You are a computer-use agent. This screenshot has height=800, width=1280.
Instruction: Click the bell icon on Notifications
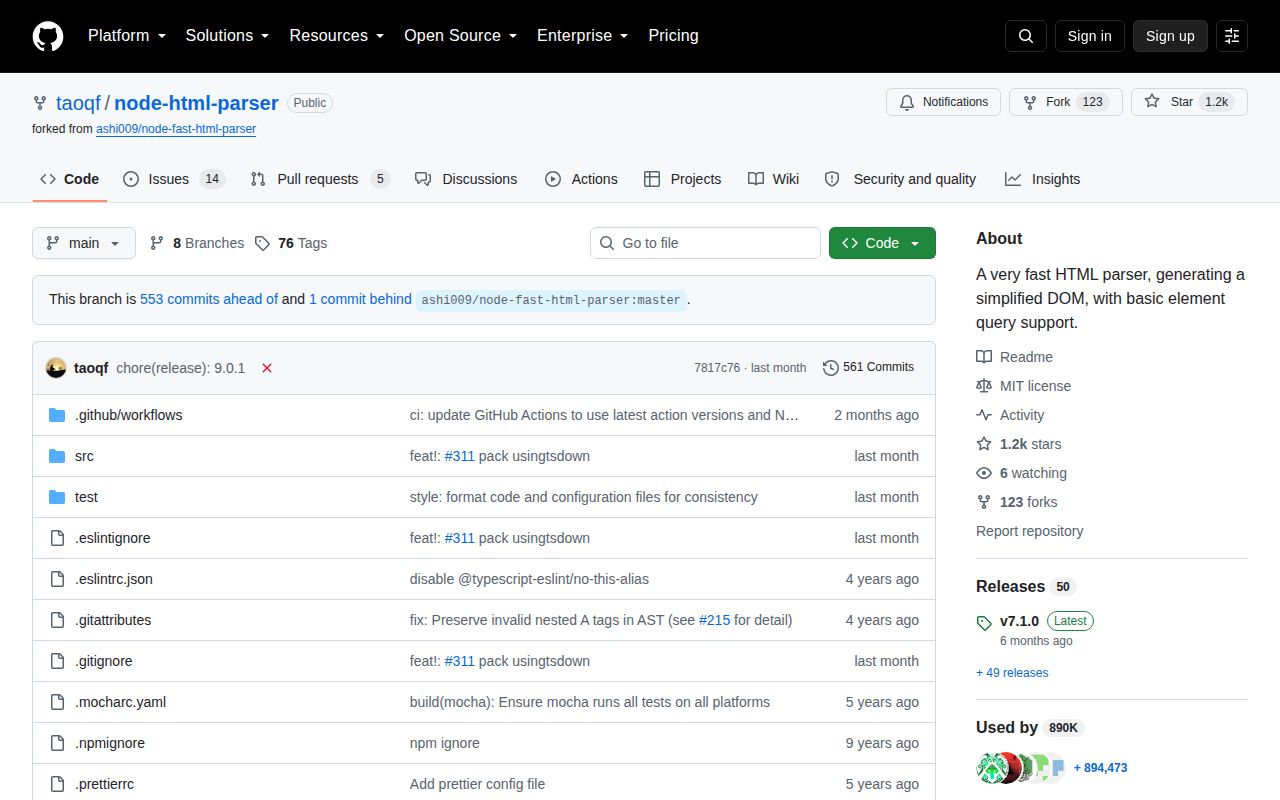907,102
